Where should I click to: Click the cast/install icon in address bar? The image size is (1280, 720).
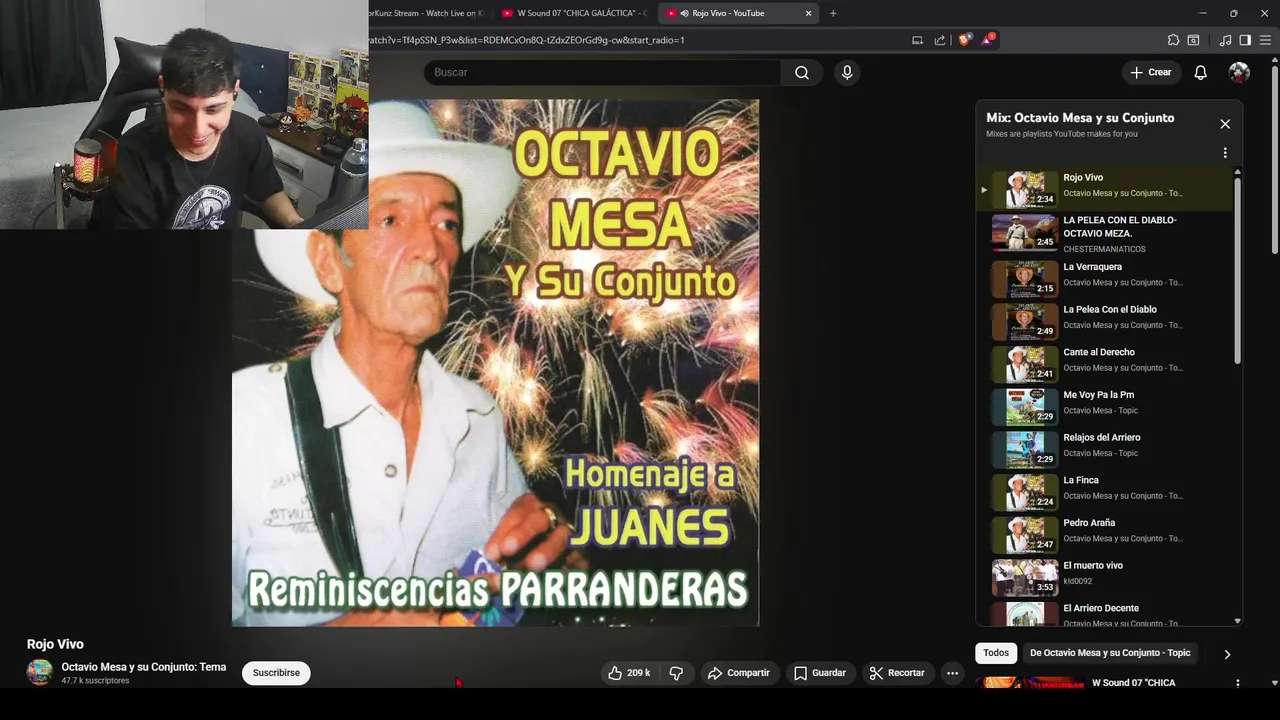(917, 40)
